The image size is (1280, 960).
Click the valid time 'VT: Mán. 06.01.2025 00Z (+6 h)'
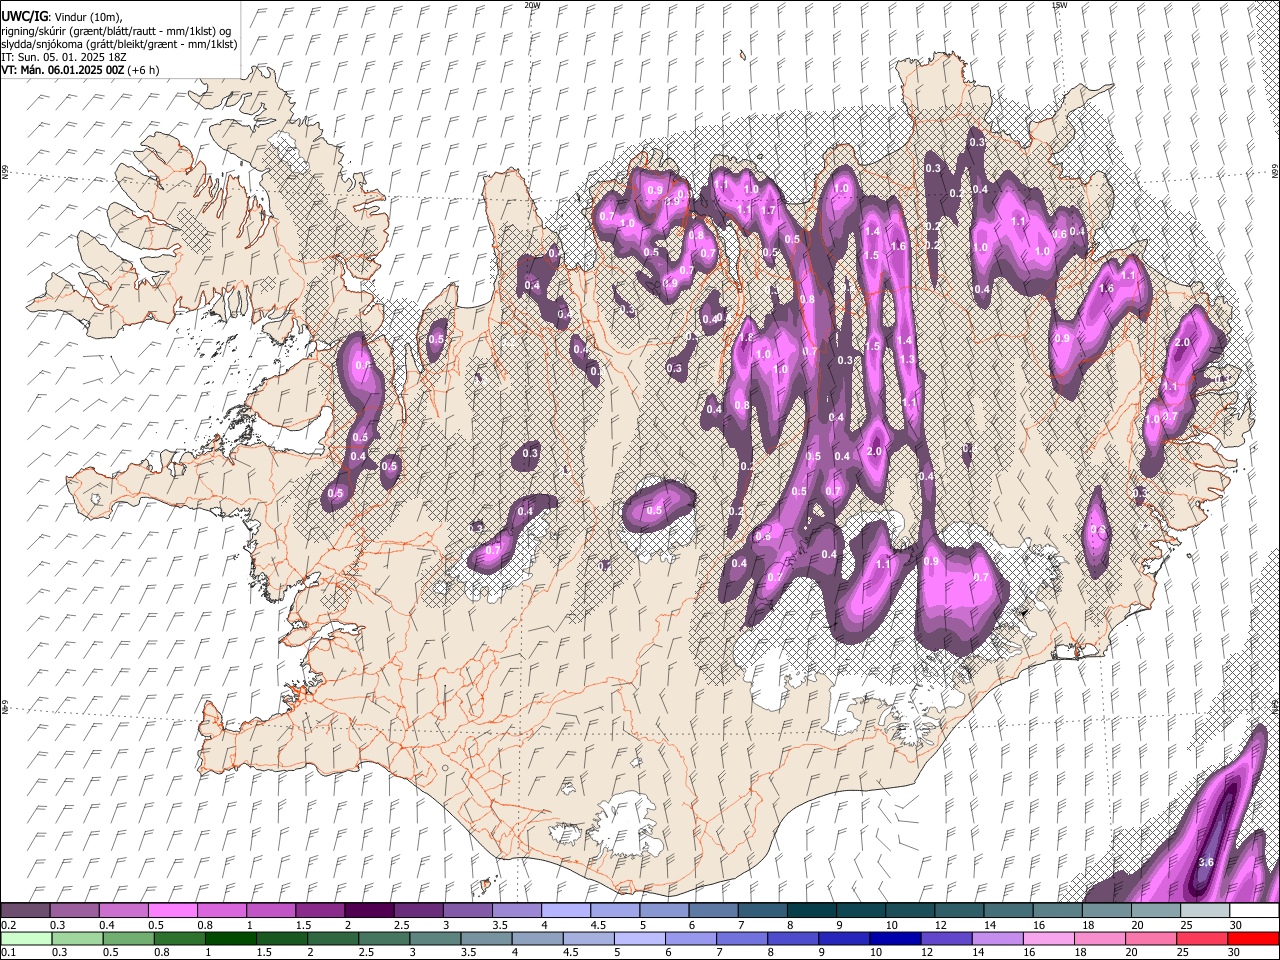(x=80, y=70)
